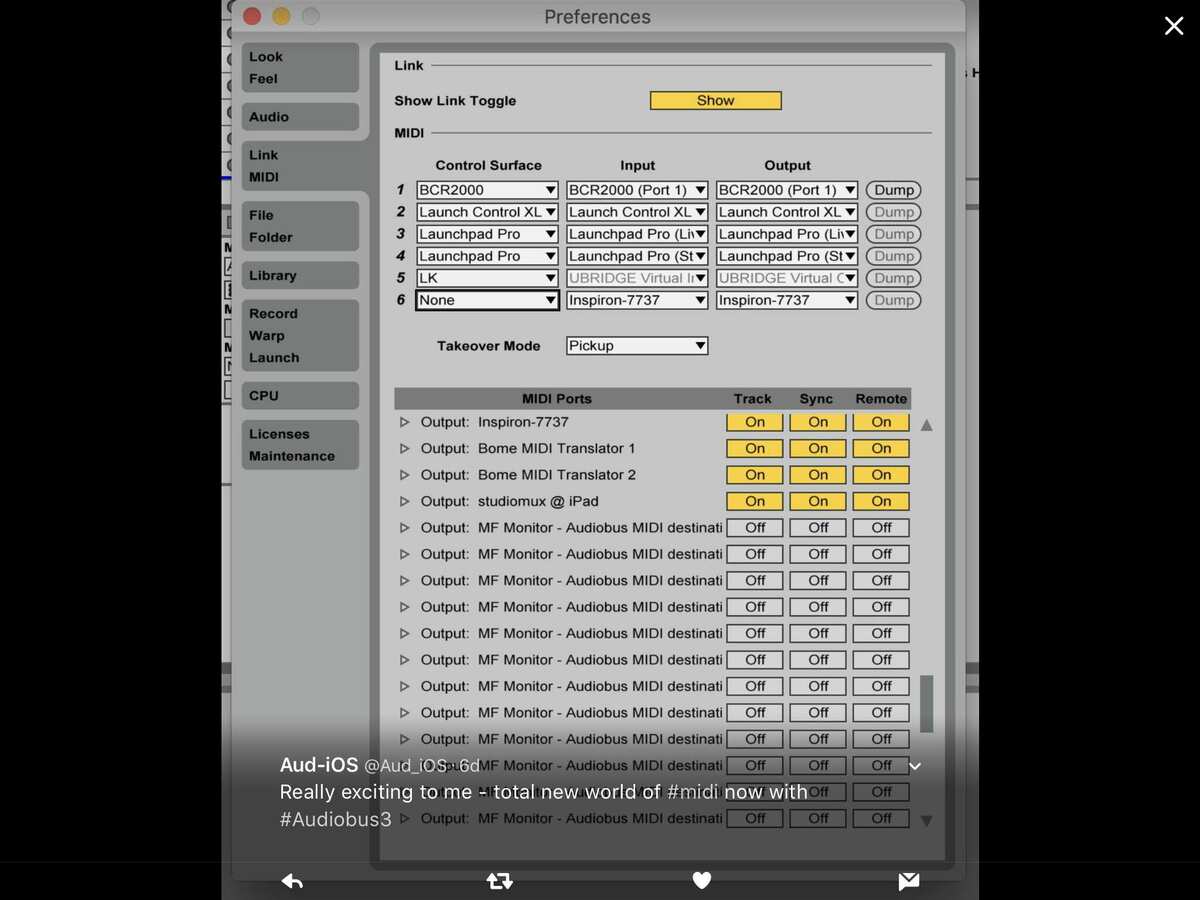Screen dimensions: 1200x900
Task: Disable Remote for Bome MIDI Translator 2
Action: (881, 475)
